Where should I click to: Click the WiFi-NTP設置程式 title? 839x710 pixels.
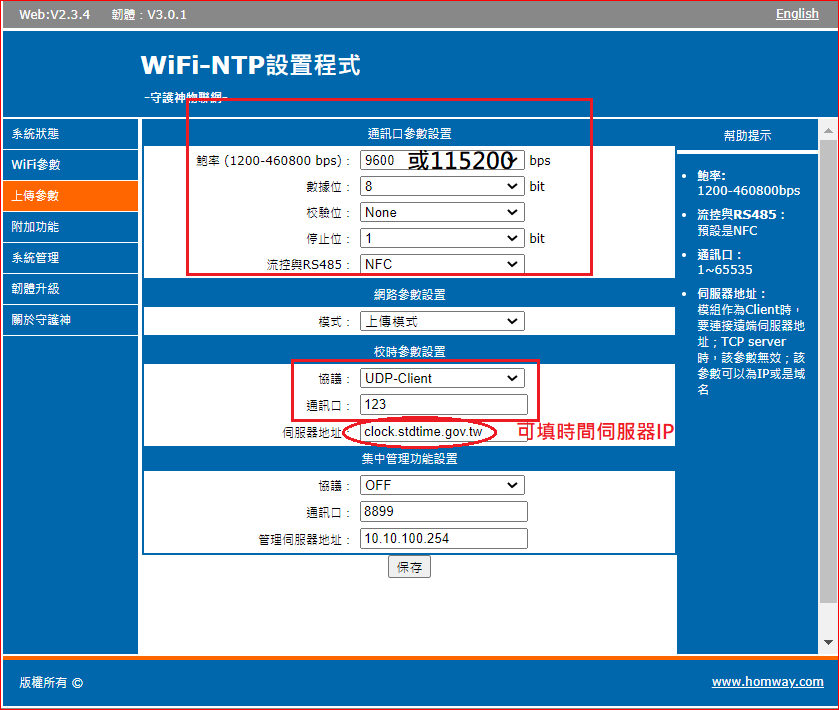250,65
